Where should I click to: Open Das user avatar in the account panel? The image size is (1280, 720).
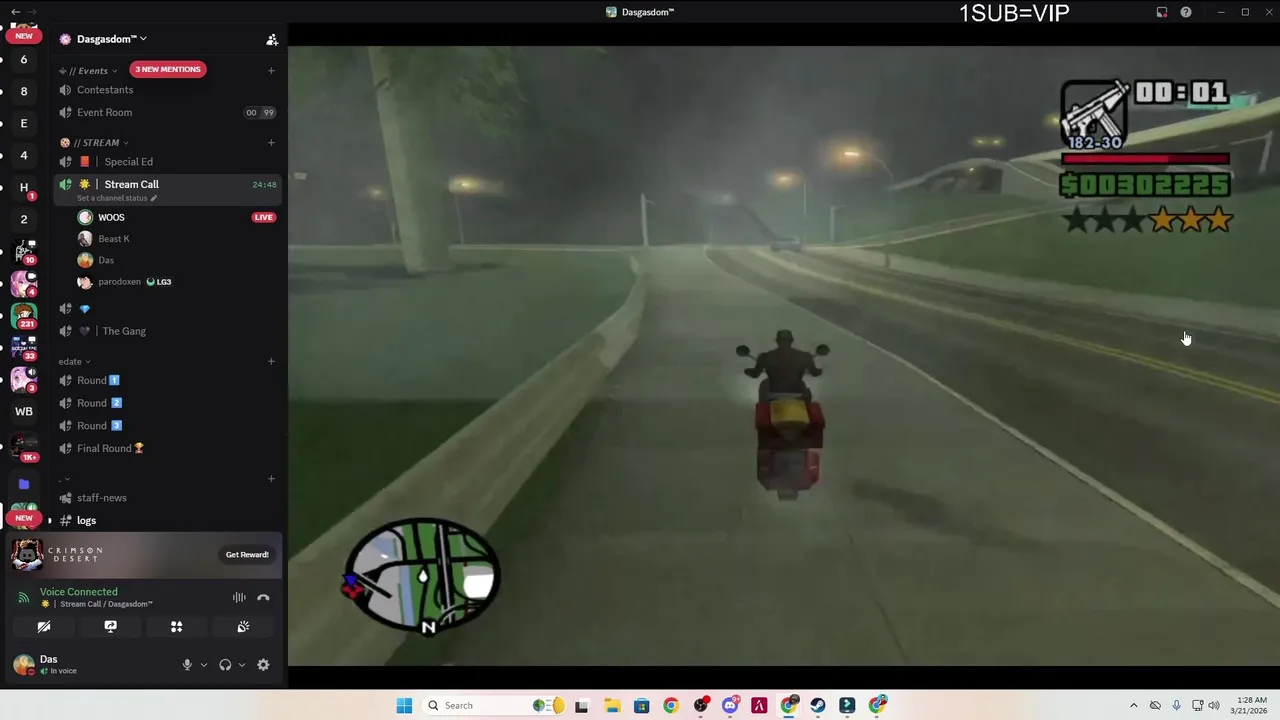[24, 665]
